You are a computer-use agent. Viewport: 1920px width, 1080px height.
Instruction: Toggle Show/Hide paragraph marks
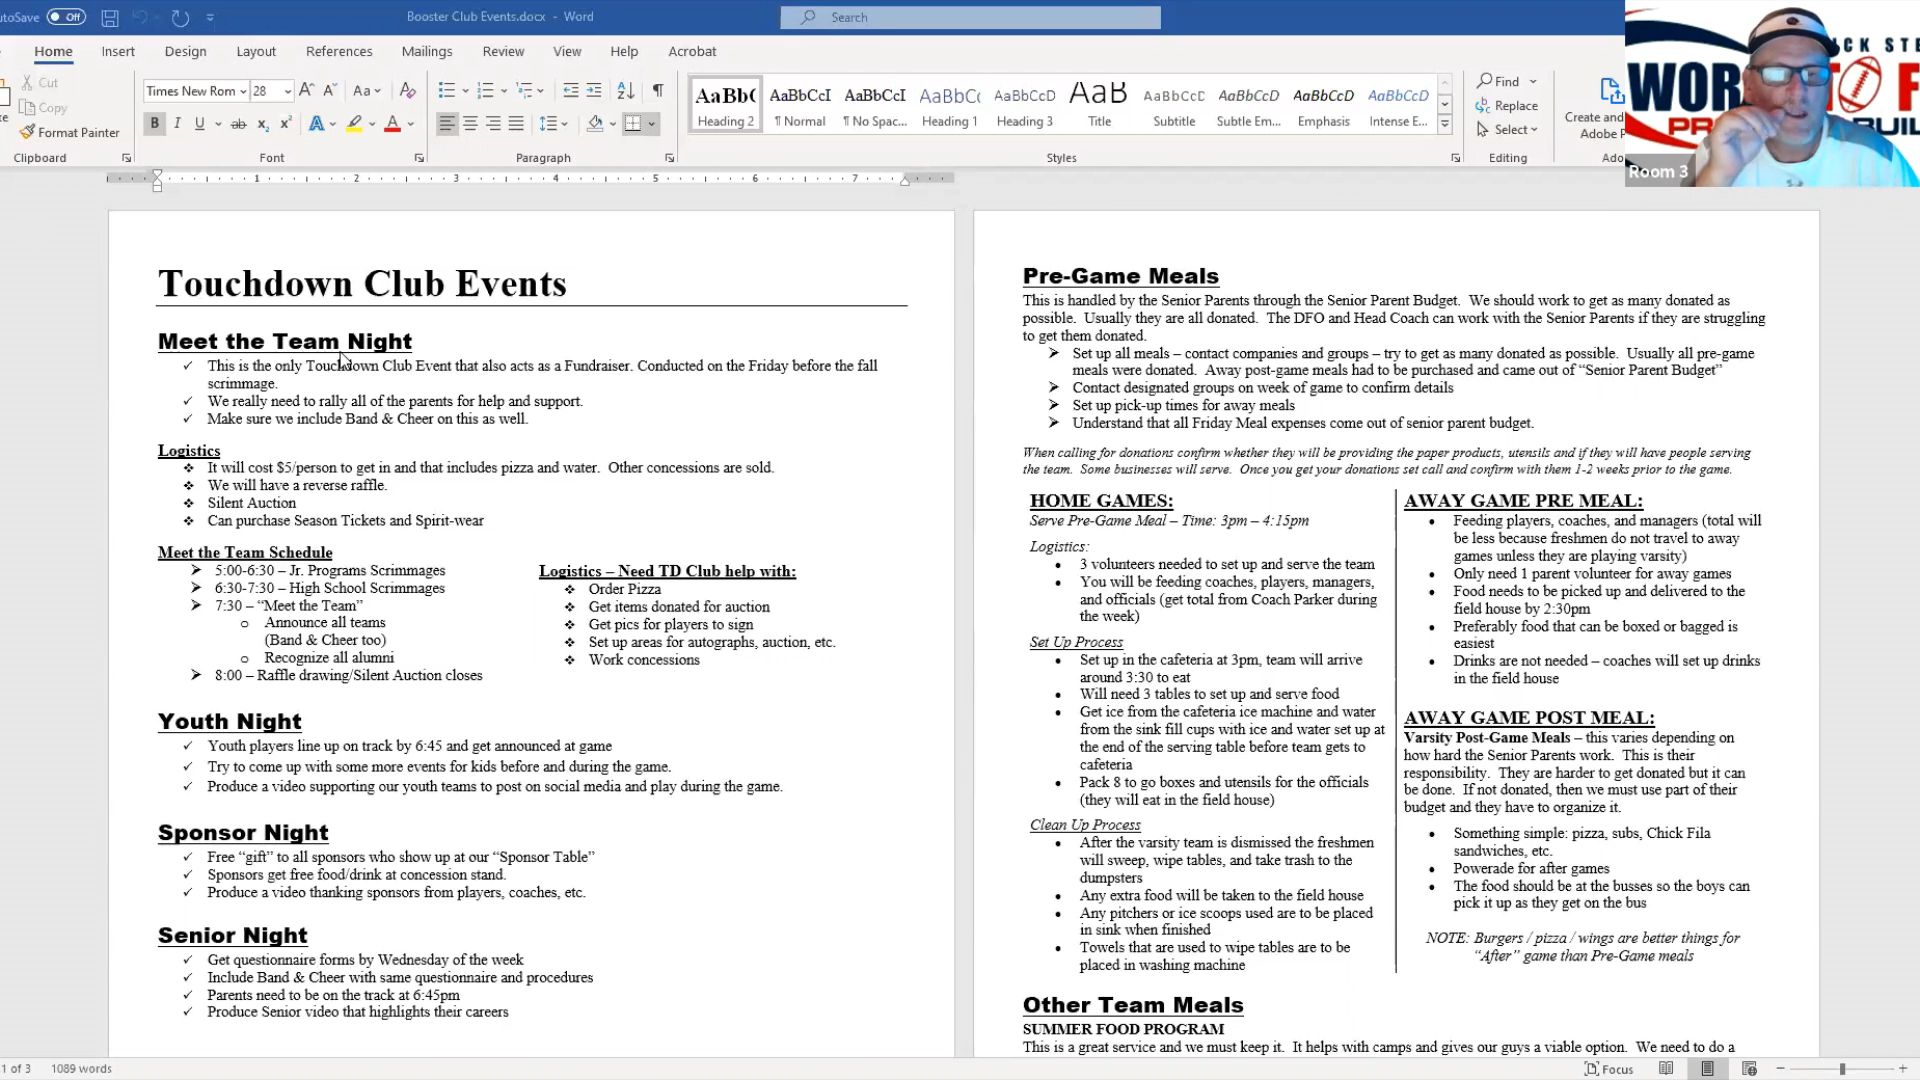658,91
